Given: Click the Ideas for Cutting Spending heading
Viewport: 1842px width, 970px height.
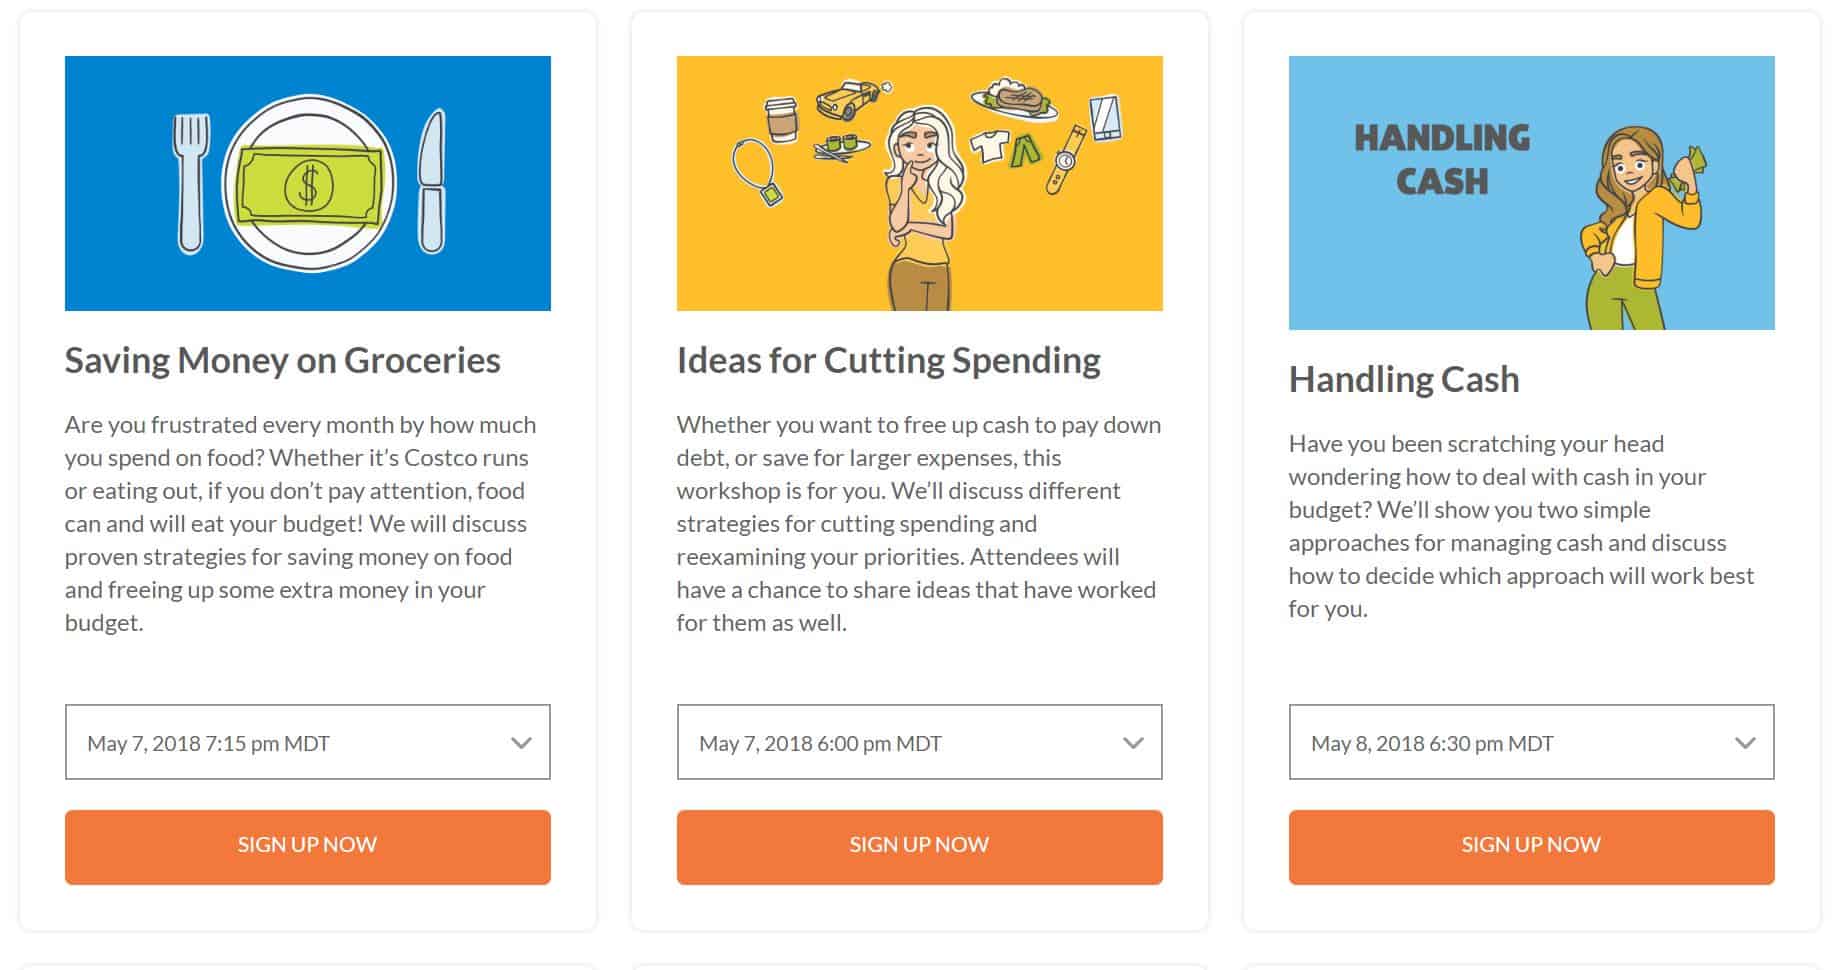Looking at the screenshot, I should (x=889, y=361).
